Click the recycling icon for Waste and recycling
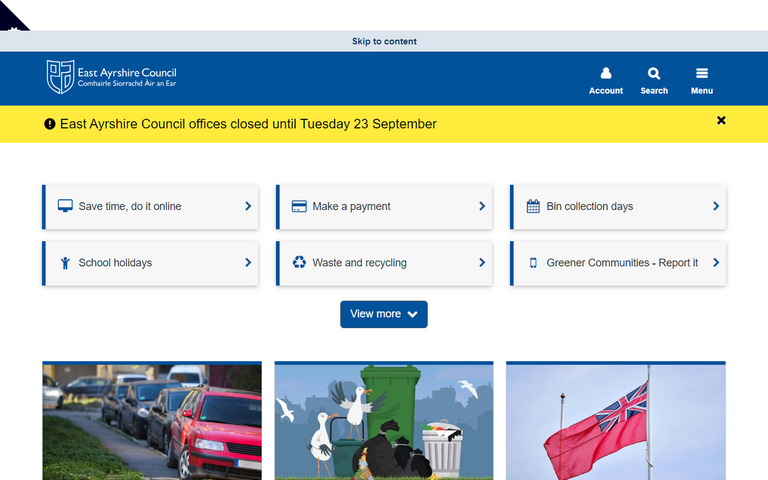Viewport: 768px width, 480px height. click(299, 263)
